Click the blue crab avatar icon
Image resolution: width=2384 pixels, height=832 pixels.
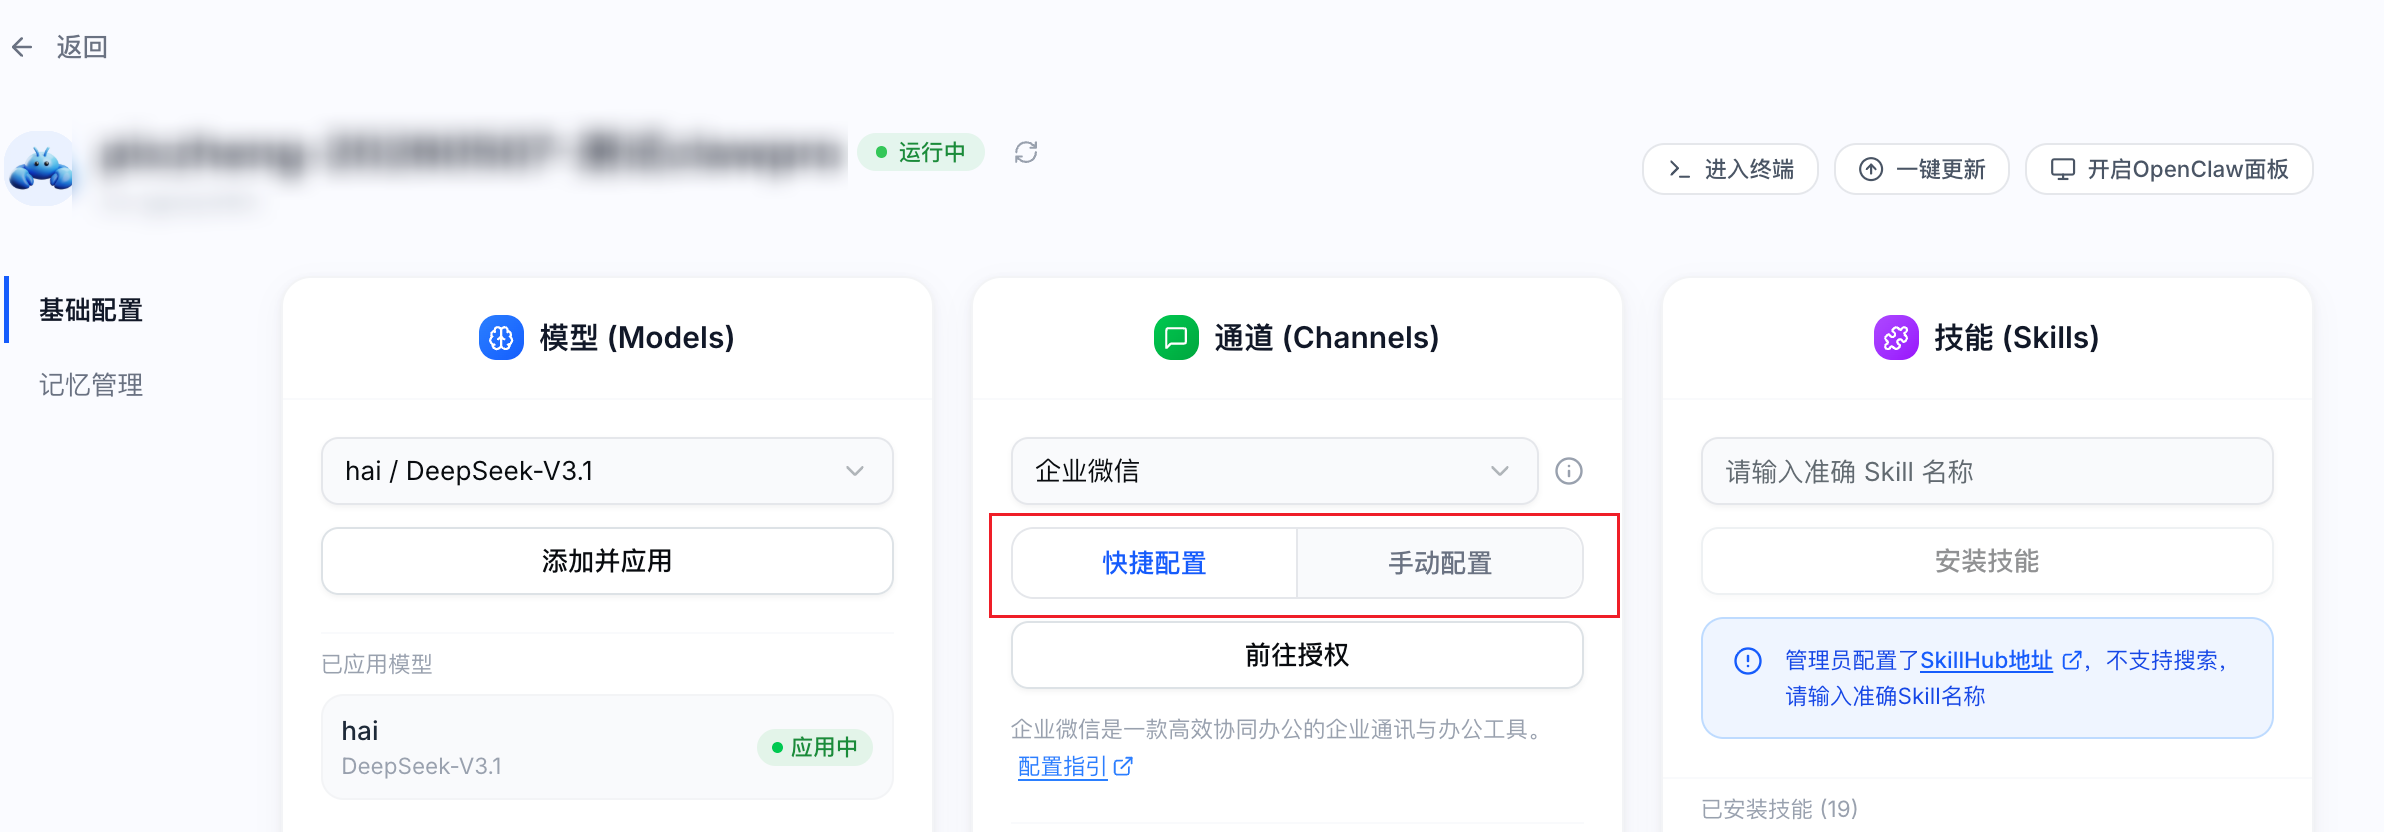tap(41, 168)
